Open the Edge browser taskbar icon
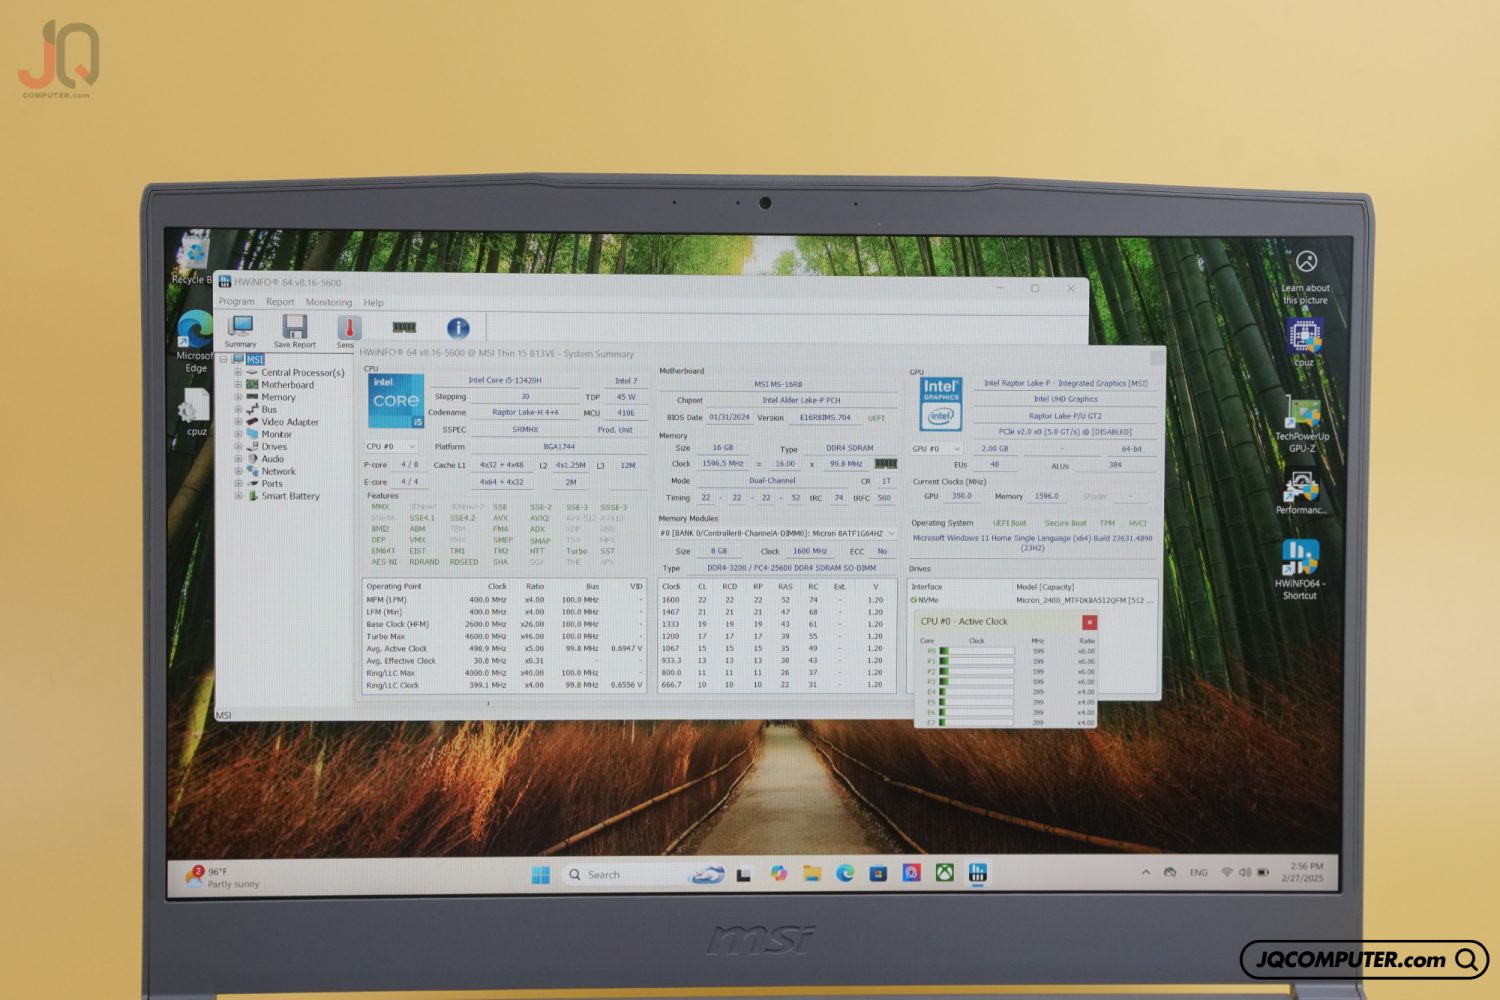The height and width of the screenshot is (1000, 1500). 845,874
